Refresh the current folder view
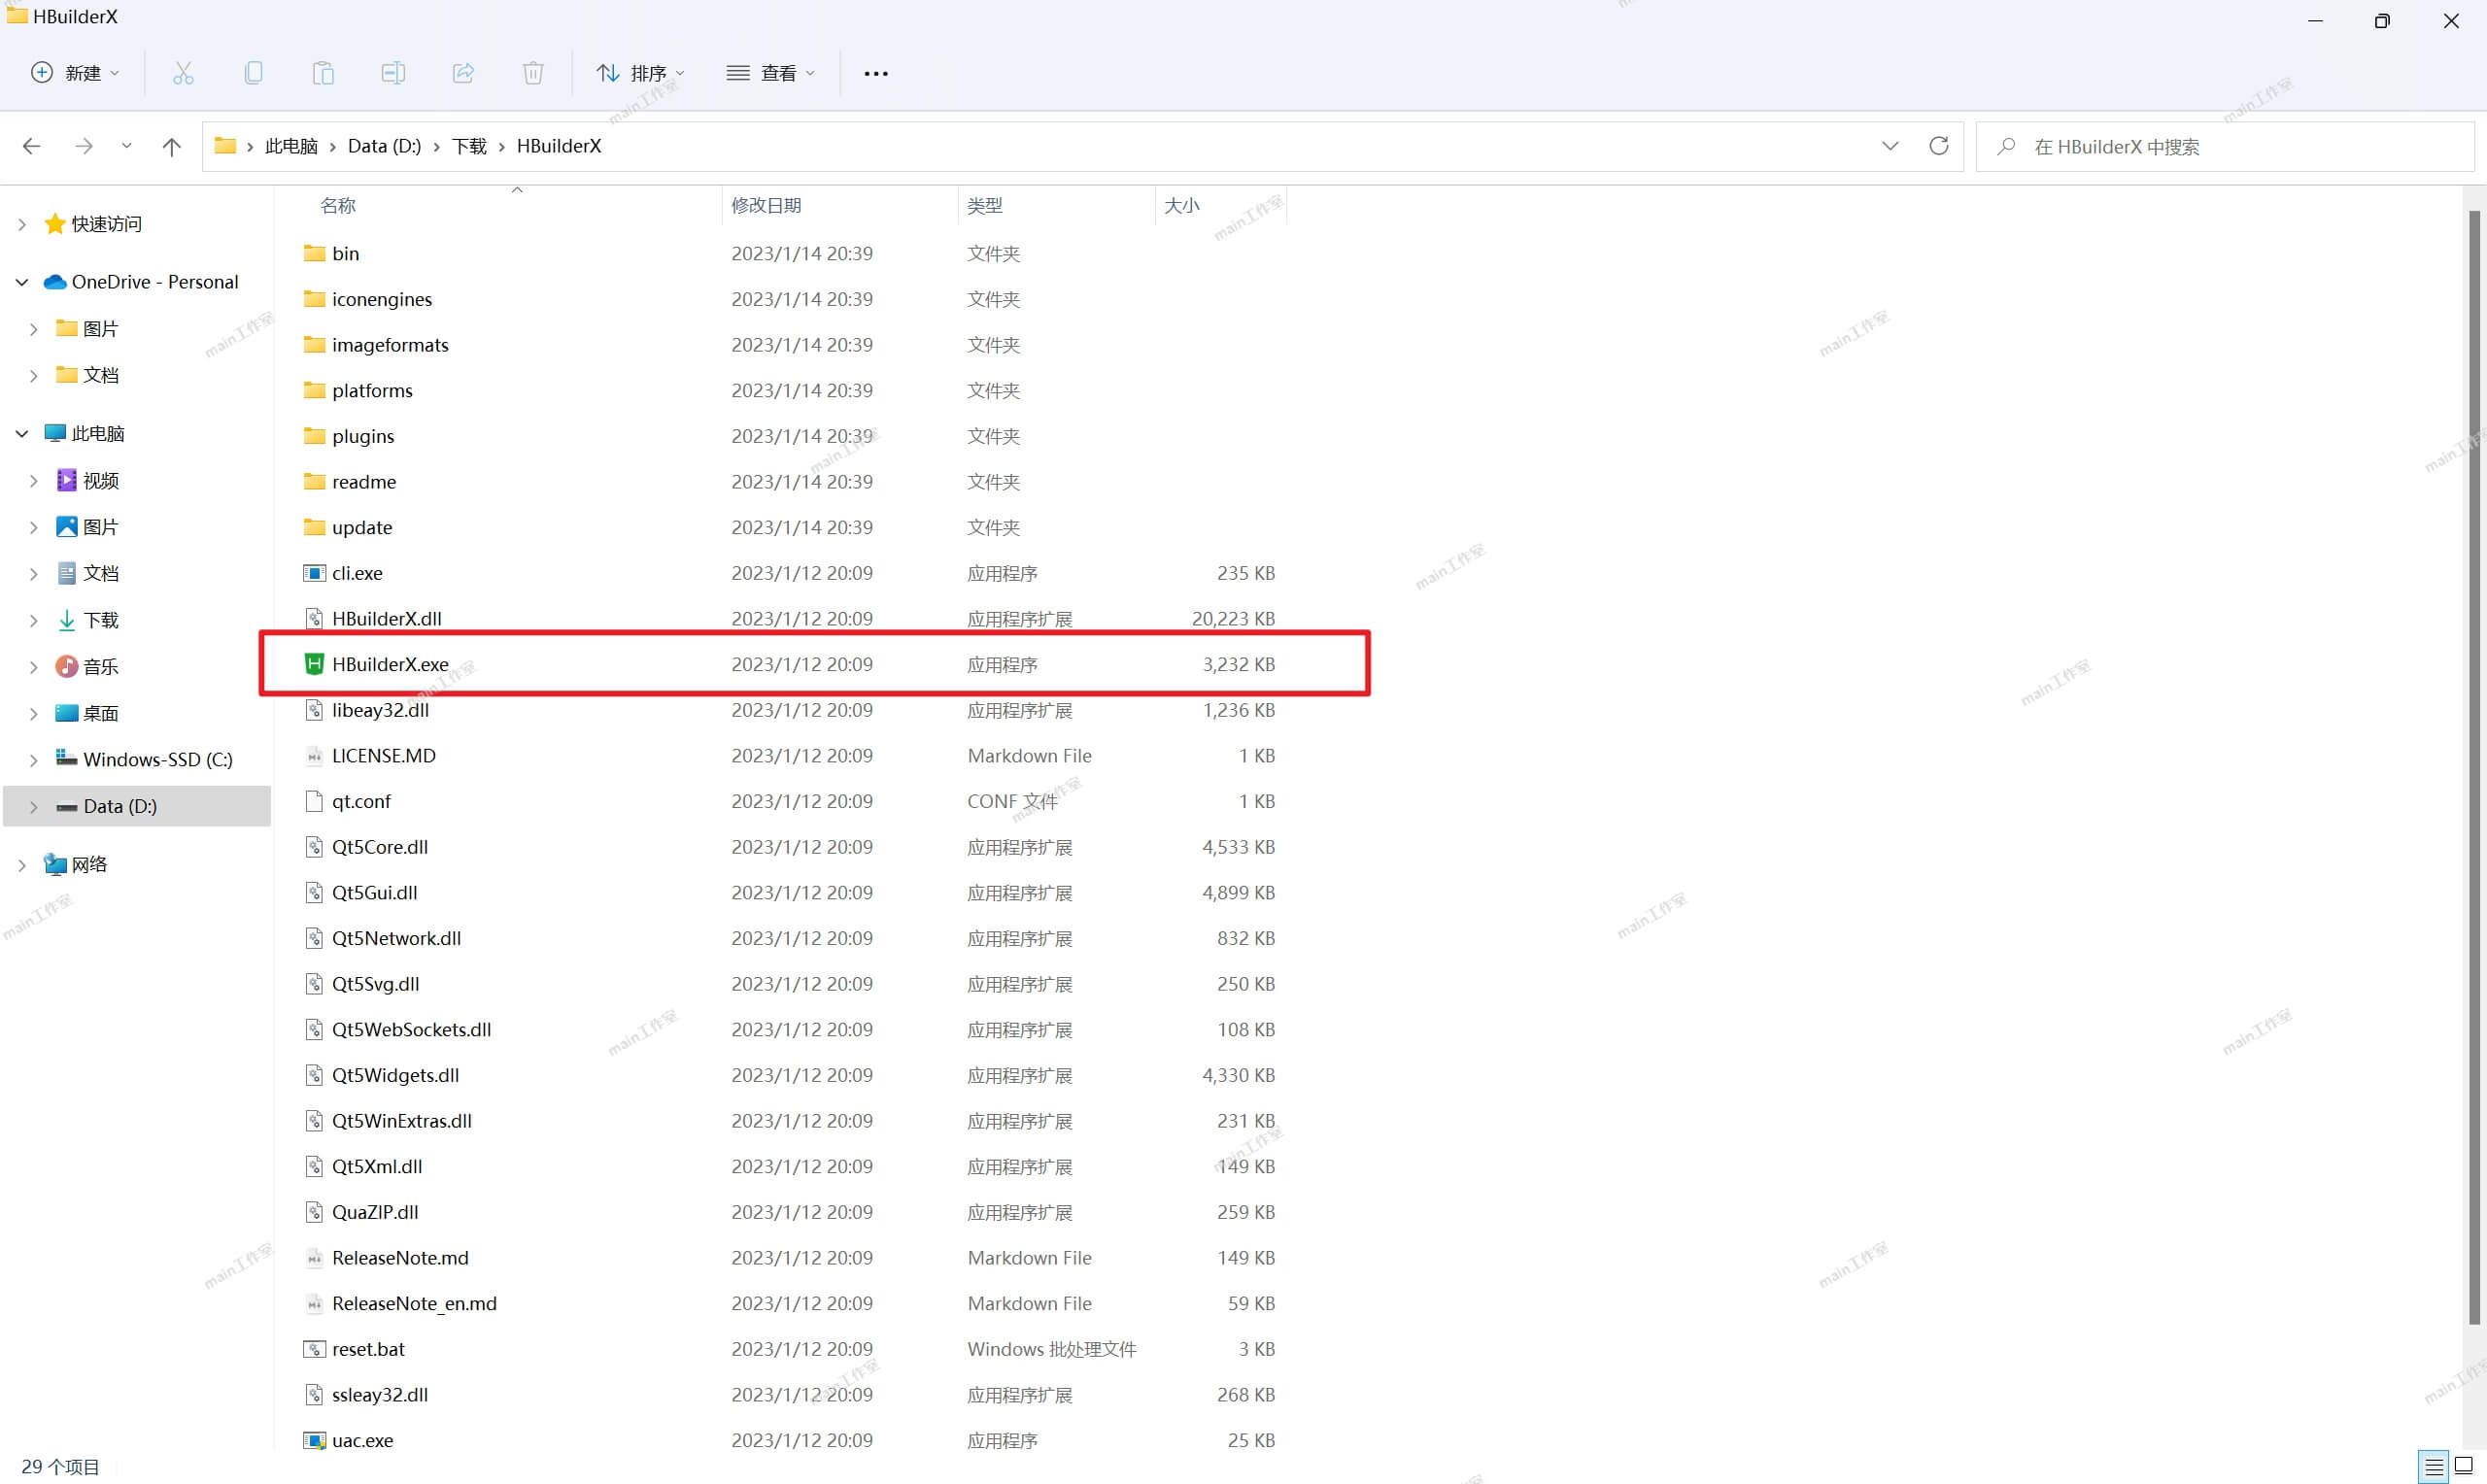This screenshot has height=1484, width=2487. [x=1938, y=146]
